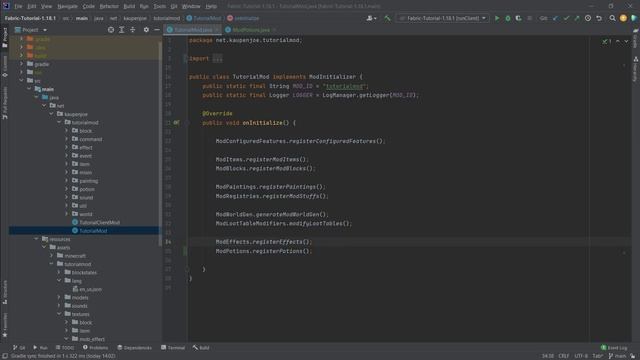640x360 pixels.
Task: Open the Git tool window tab
Action: (19, 348)
